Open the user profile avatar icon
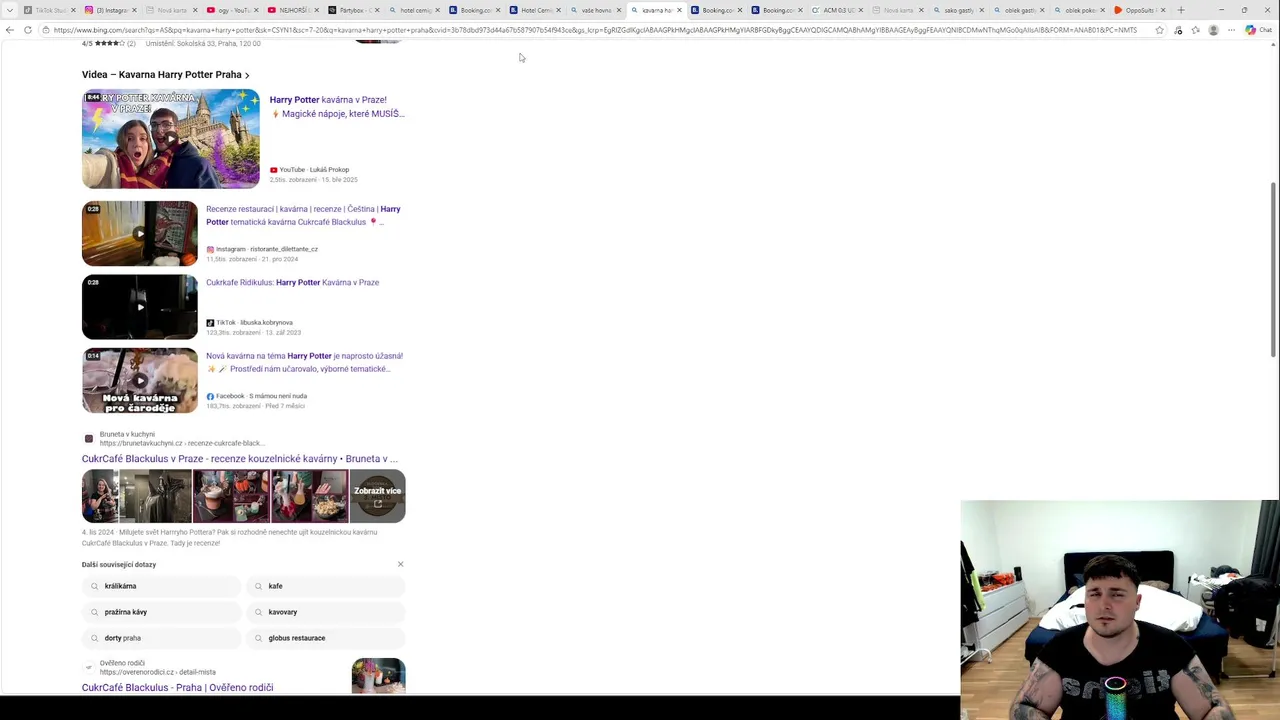Image resolution: width=1280 pixels, height=720 pixels. coord(1213,30)
